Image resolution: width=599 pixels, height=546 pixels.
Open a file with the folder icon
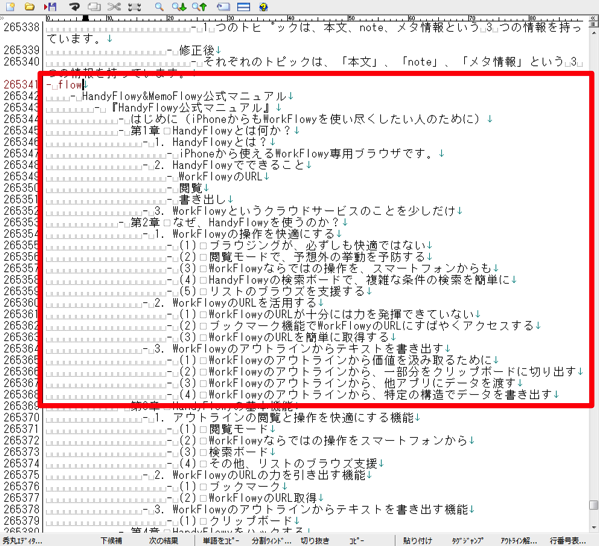tap(29, 6)
